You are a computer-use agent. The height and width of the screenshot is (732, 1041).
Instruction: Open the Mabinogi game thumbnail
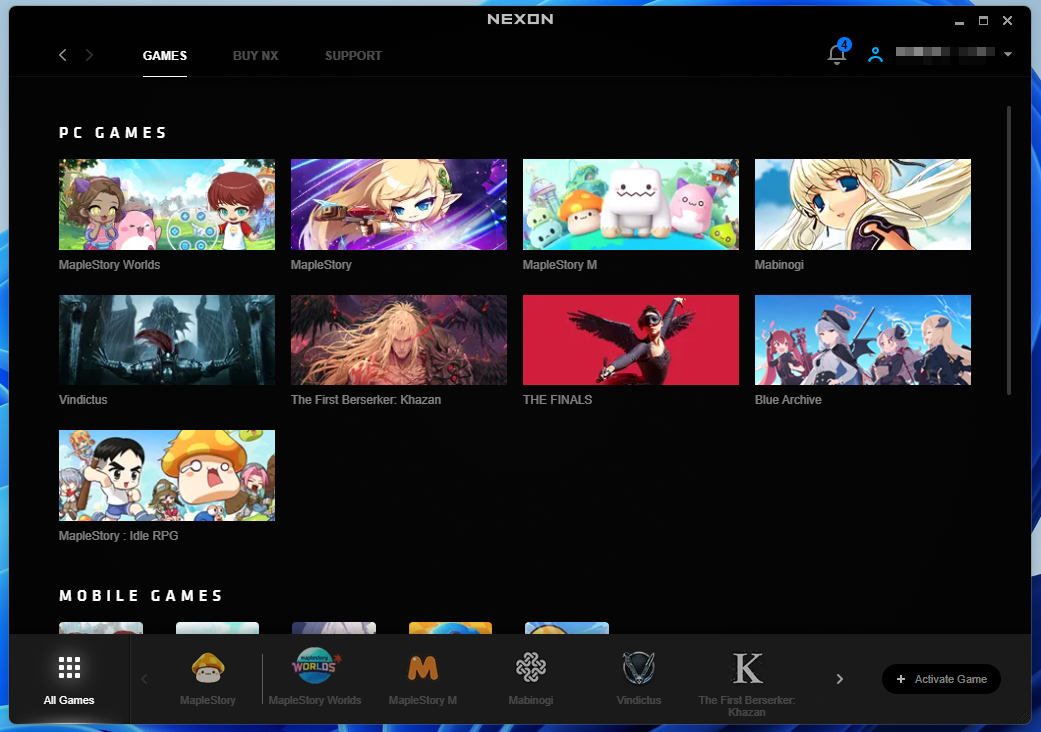point(863,204)
